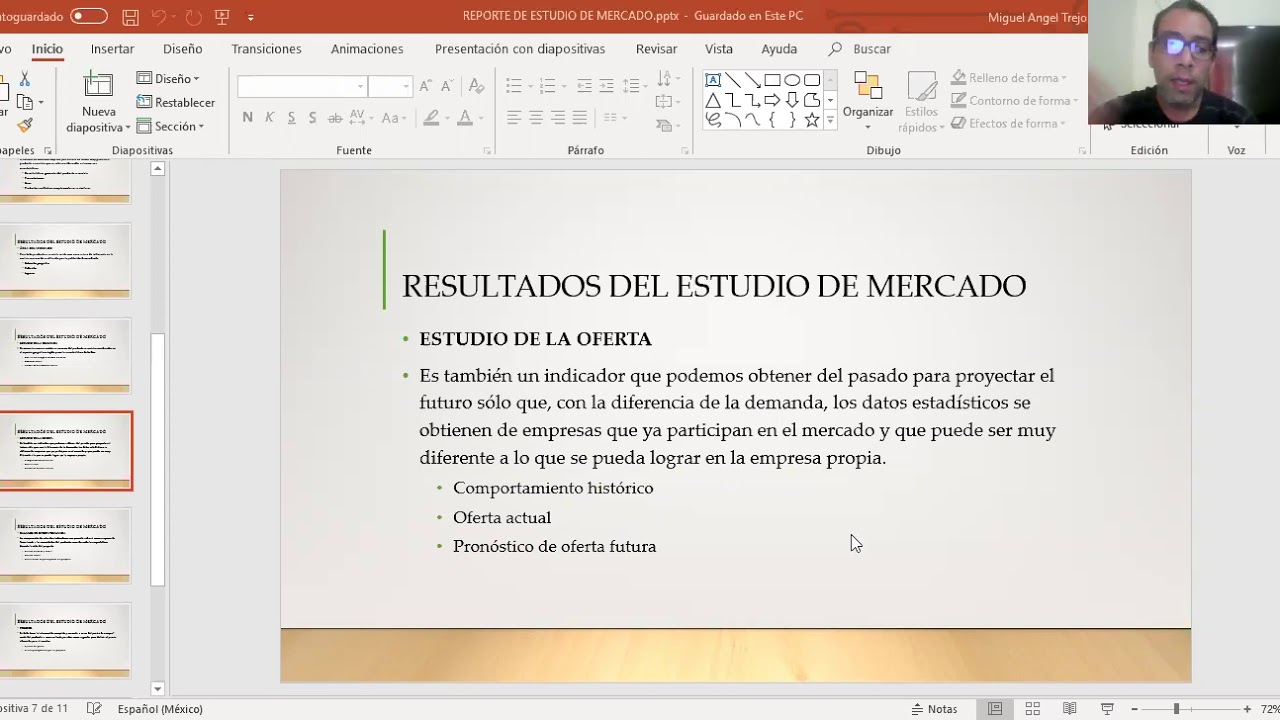Select the Text Box shape in shapes gallery
Screen dimensions: 1280x720
click(x=713, y=80)
